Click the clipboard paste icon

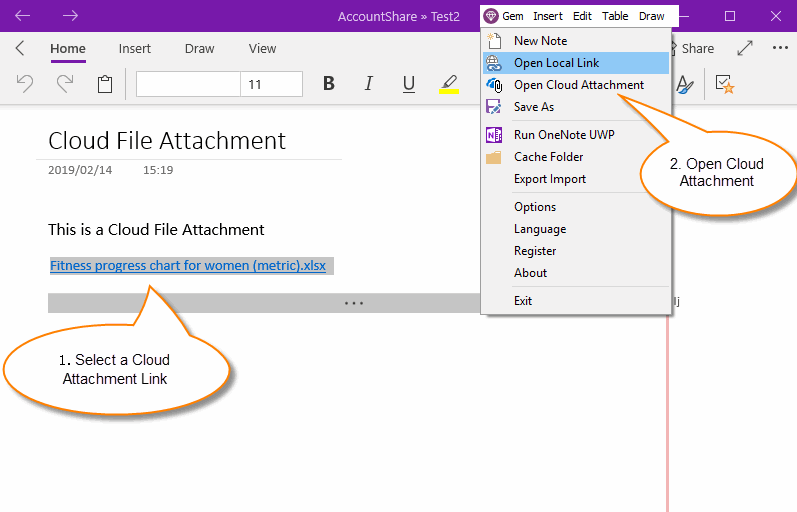tap(105, 85)
